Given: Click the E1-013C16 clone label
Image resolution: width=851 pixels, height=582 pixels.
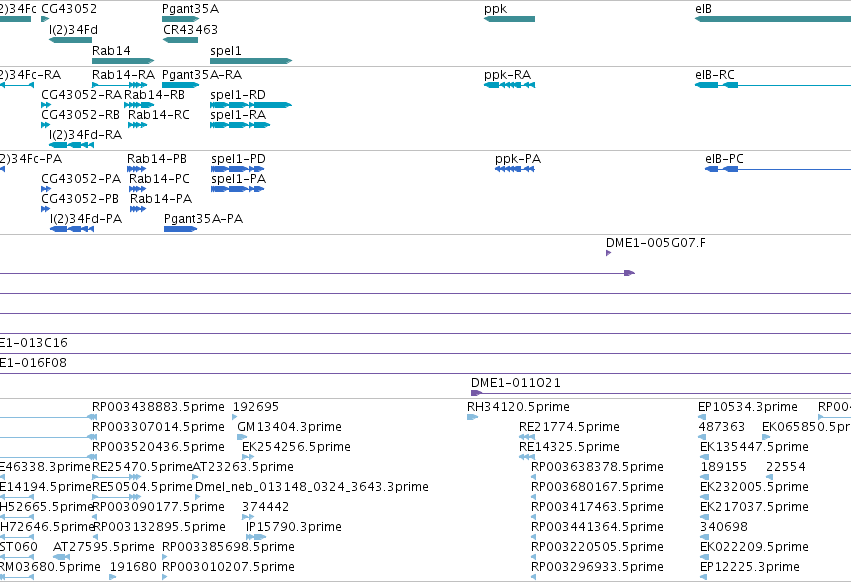Looking at the screenshot, I should [34, 343].
